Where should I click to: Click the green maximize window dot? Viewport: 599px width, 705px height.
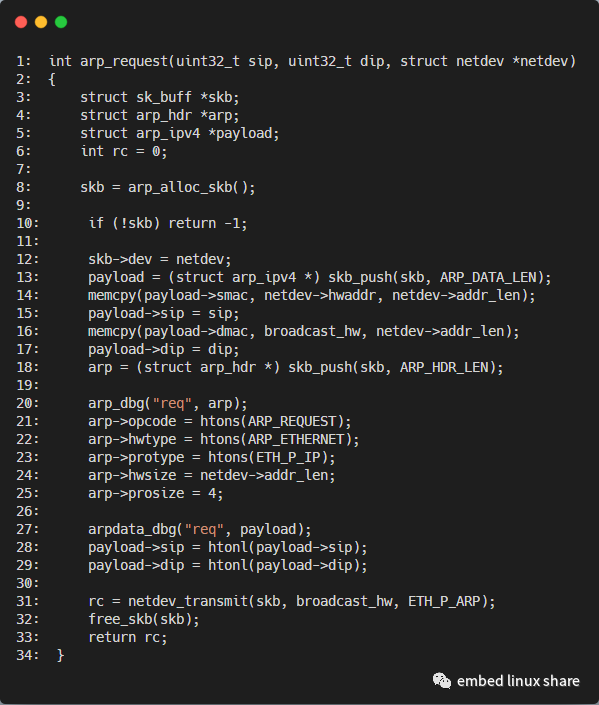(x=61, y=22)
